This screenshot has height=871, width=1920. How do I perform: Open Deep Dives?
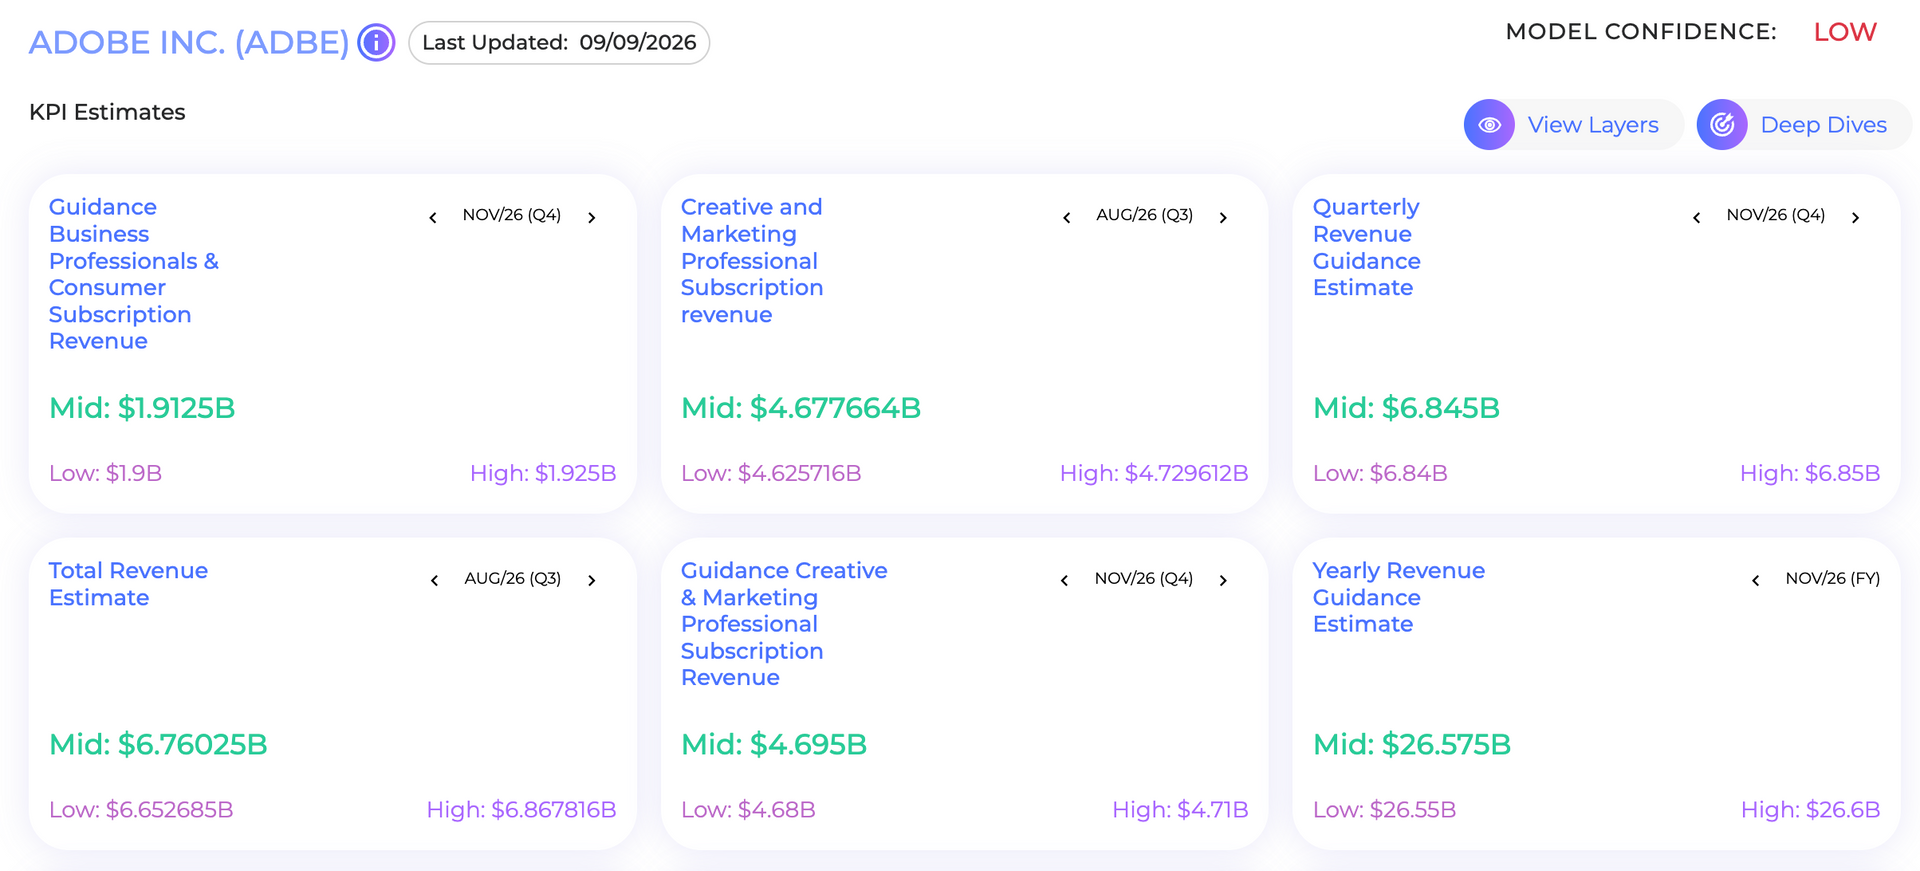(x=1804, y=125)
